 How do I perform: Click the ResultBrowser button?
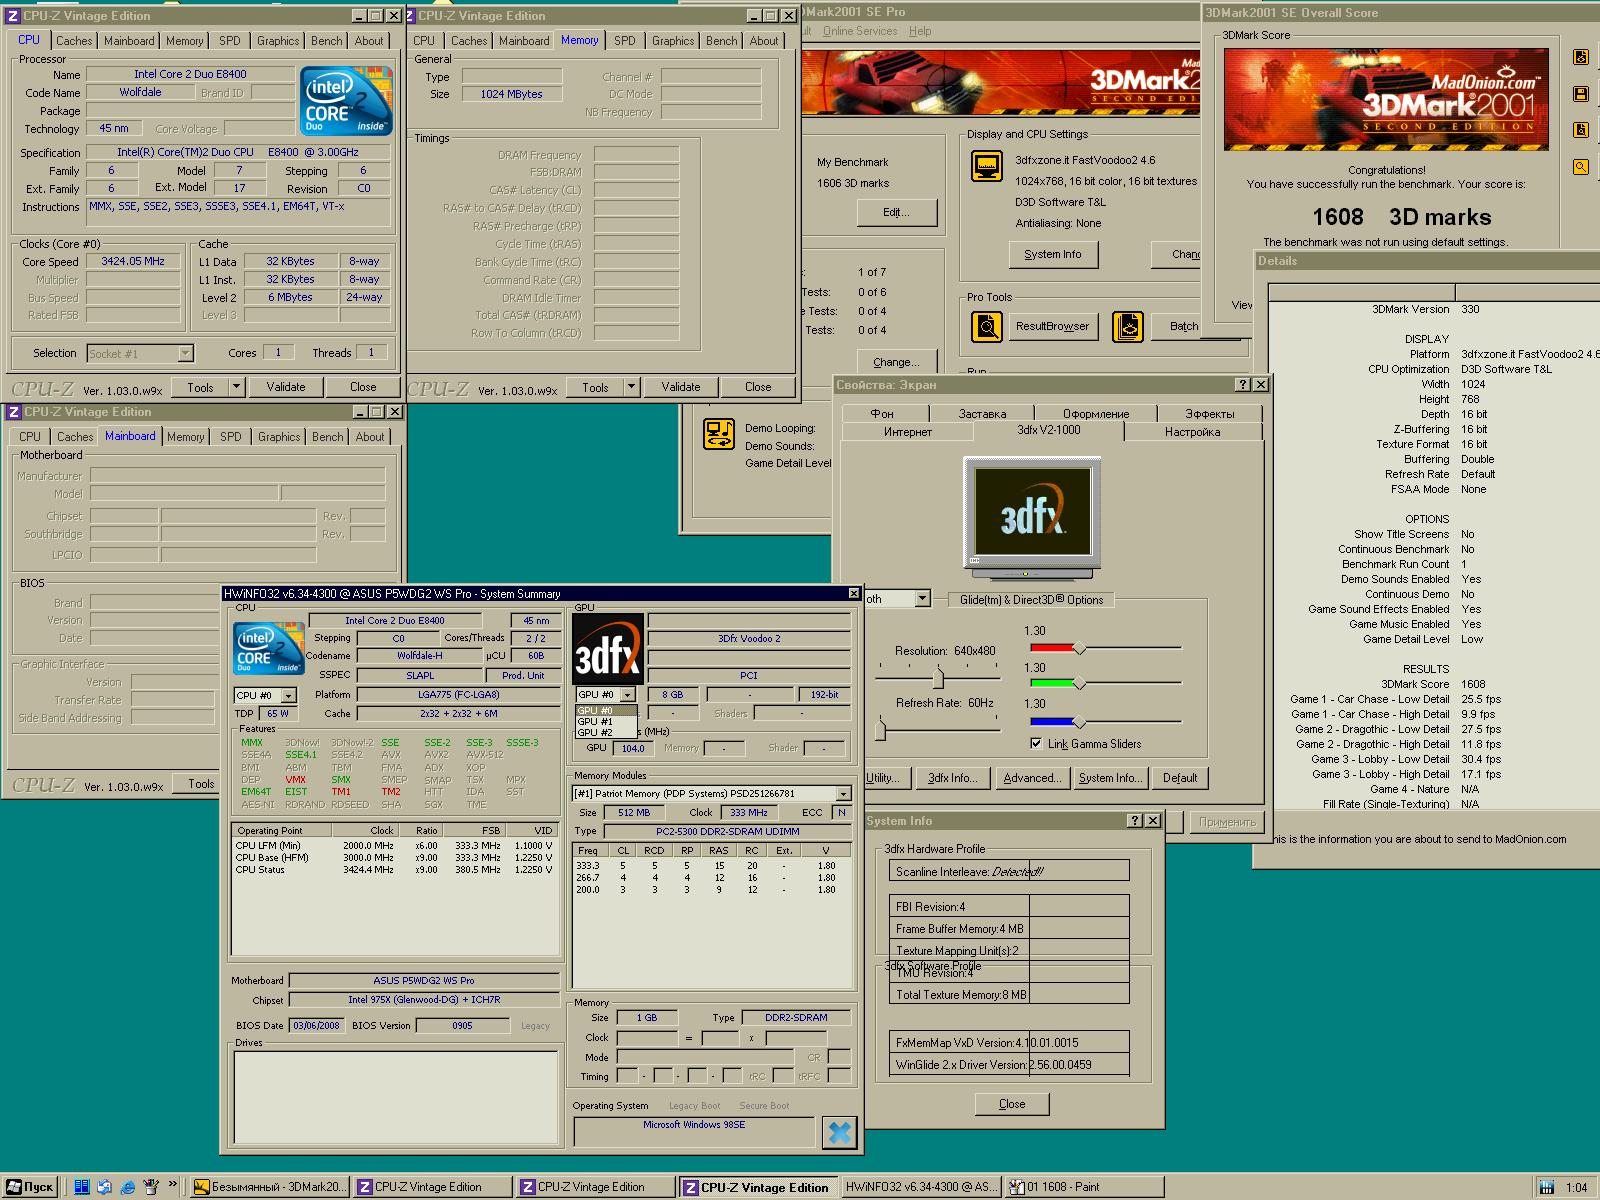(x=1052, y=326)
